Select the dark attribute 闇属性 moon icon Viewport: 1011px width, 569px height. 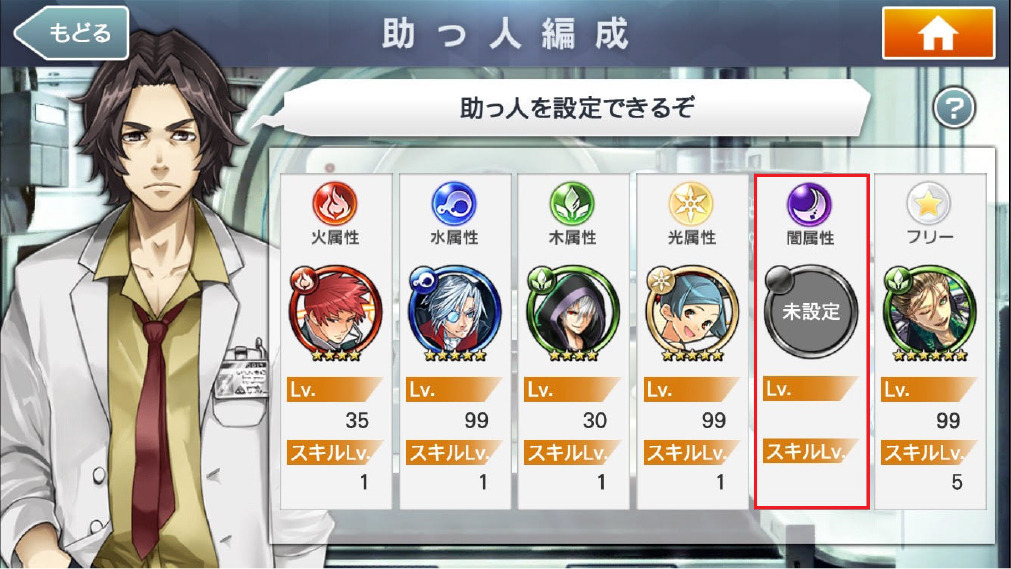[x=809, y=204]
